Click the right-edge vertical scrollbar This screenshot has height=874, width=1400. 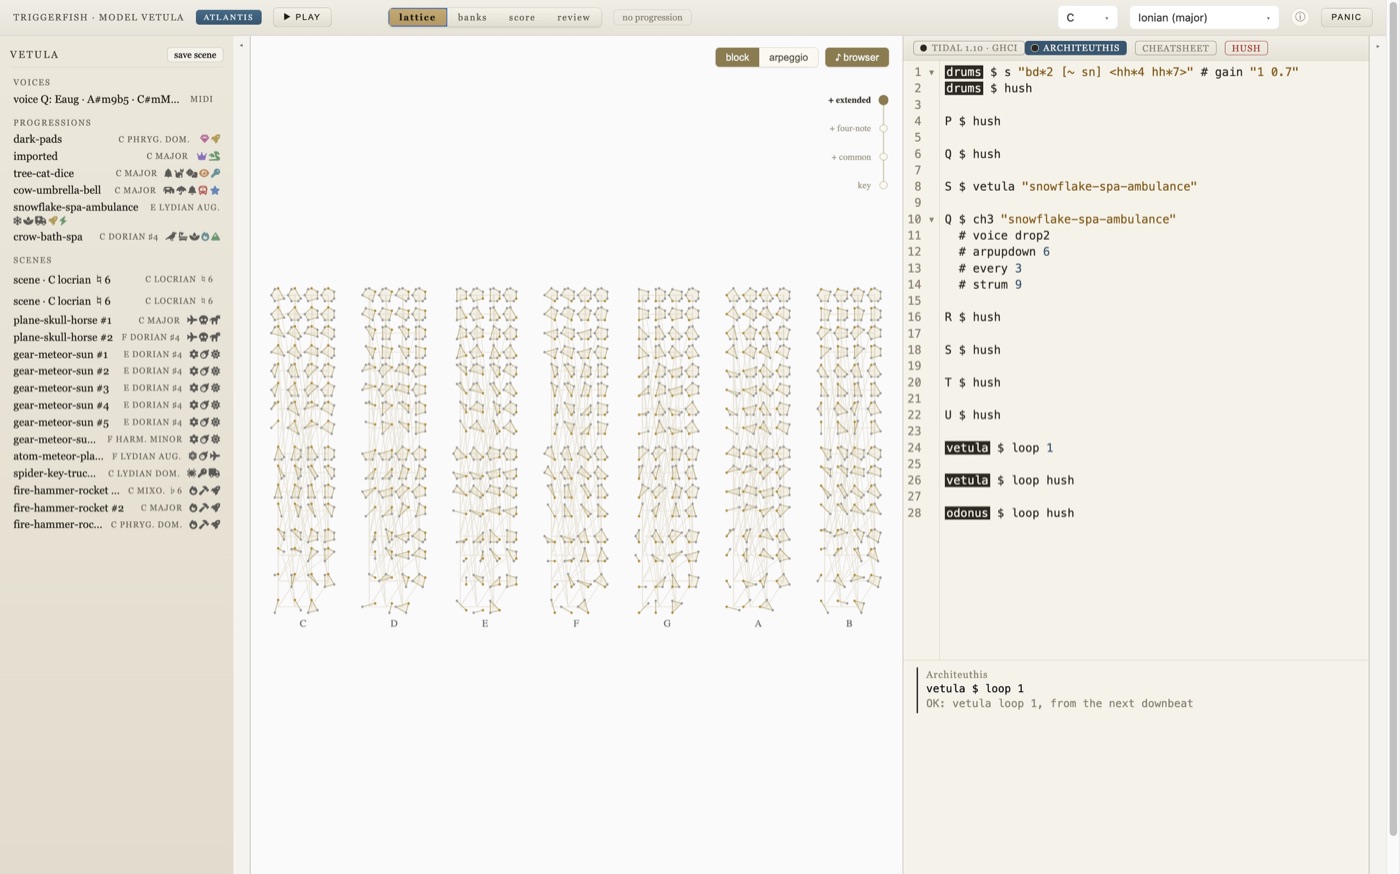[x=1393, y=420]
